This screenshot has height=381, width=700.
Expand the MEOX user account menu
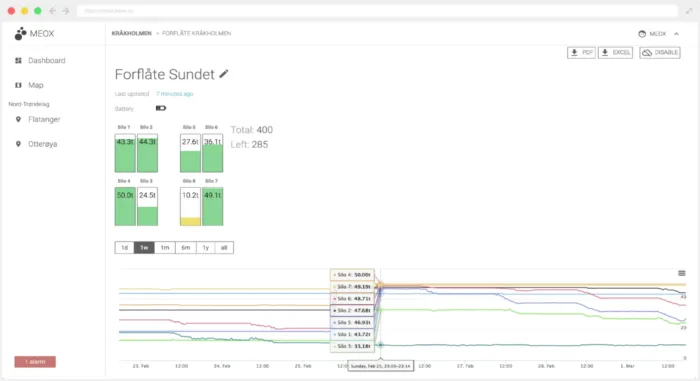tap(658, 33)
